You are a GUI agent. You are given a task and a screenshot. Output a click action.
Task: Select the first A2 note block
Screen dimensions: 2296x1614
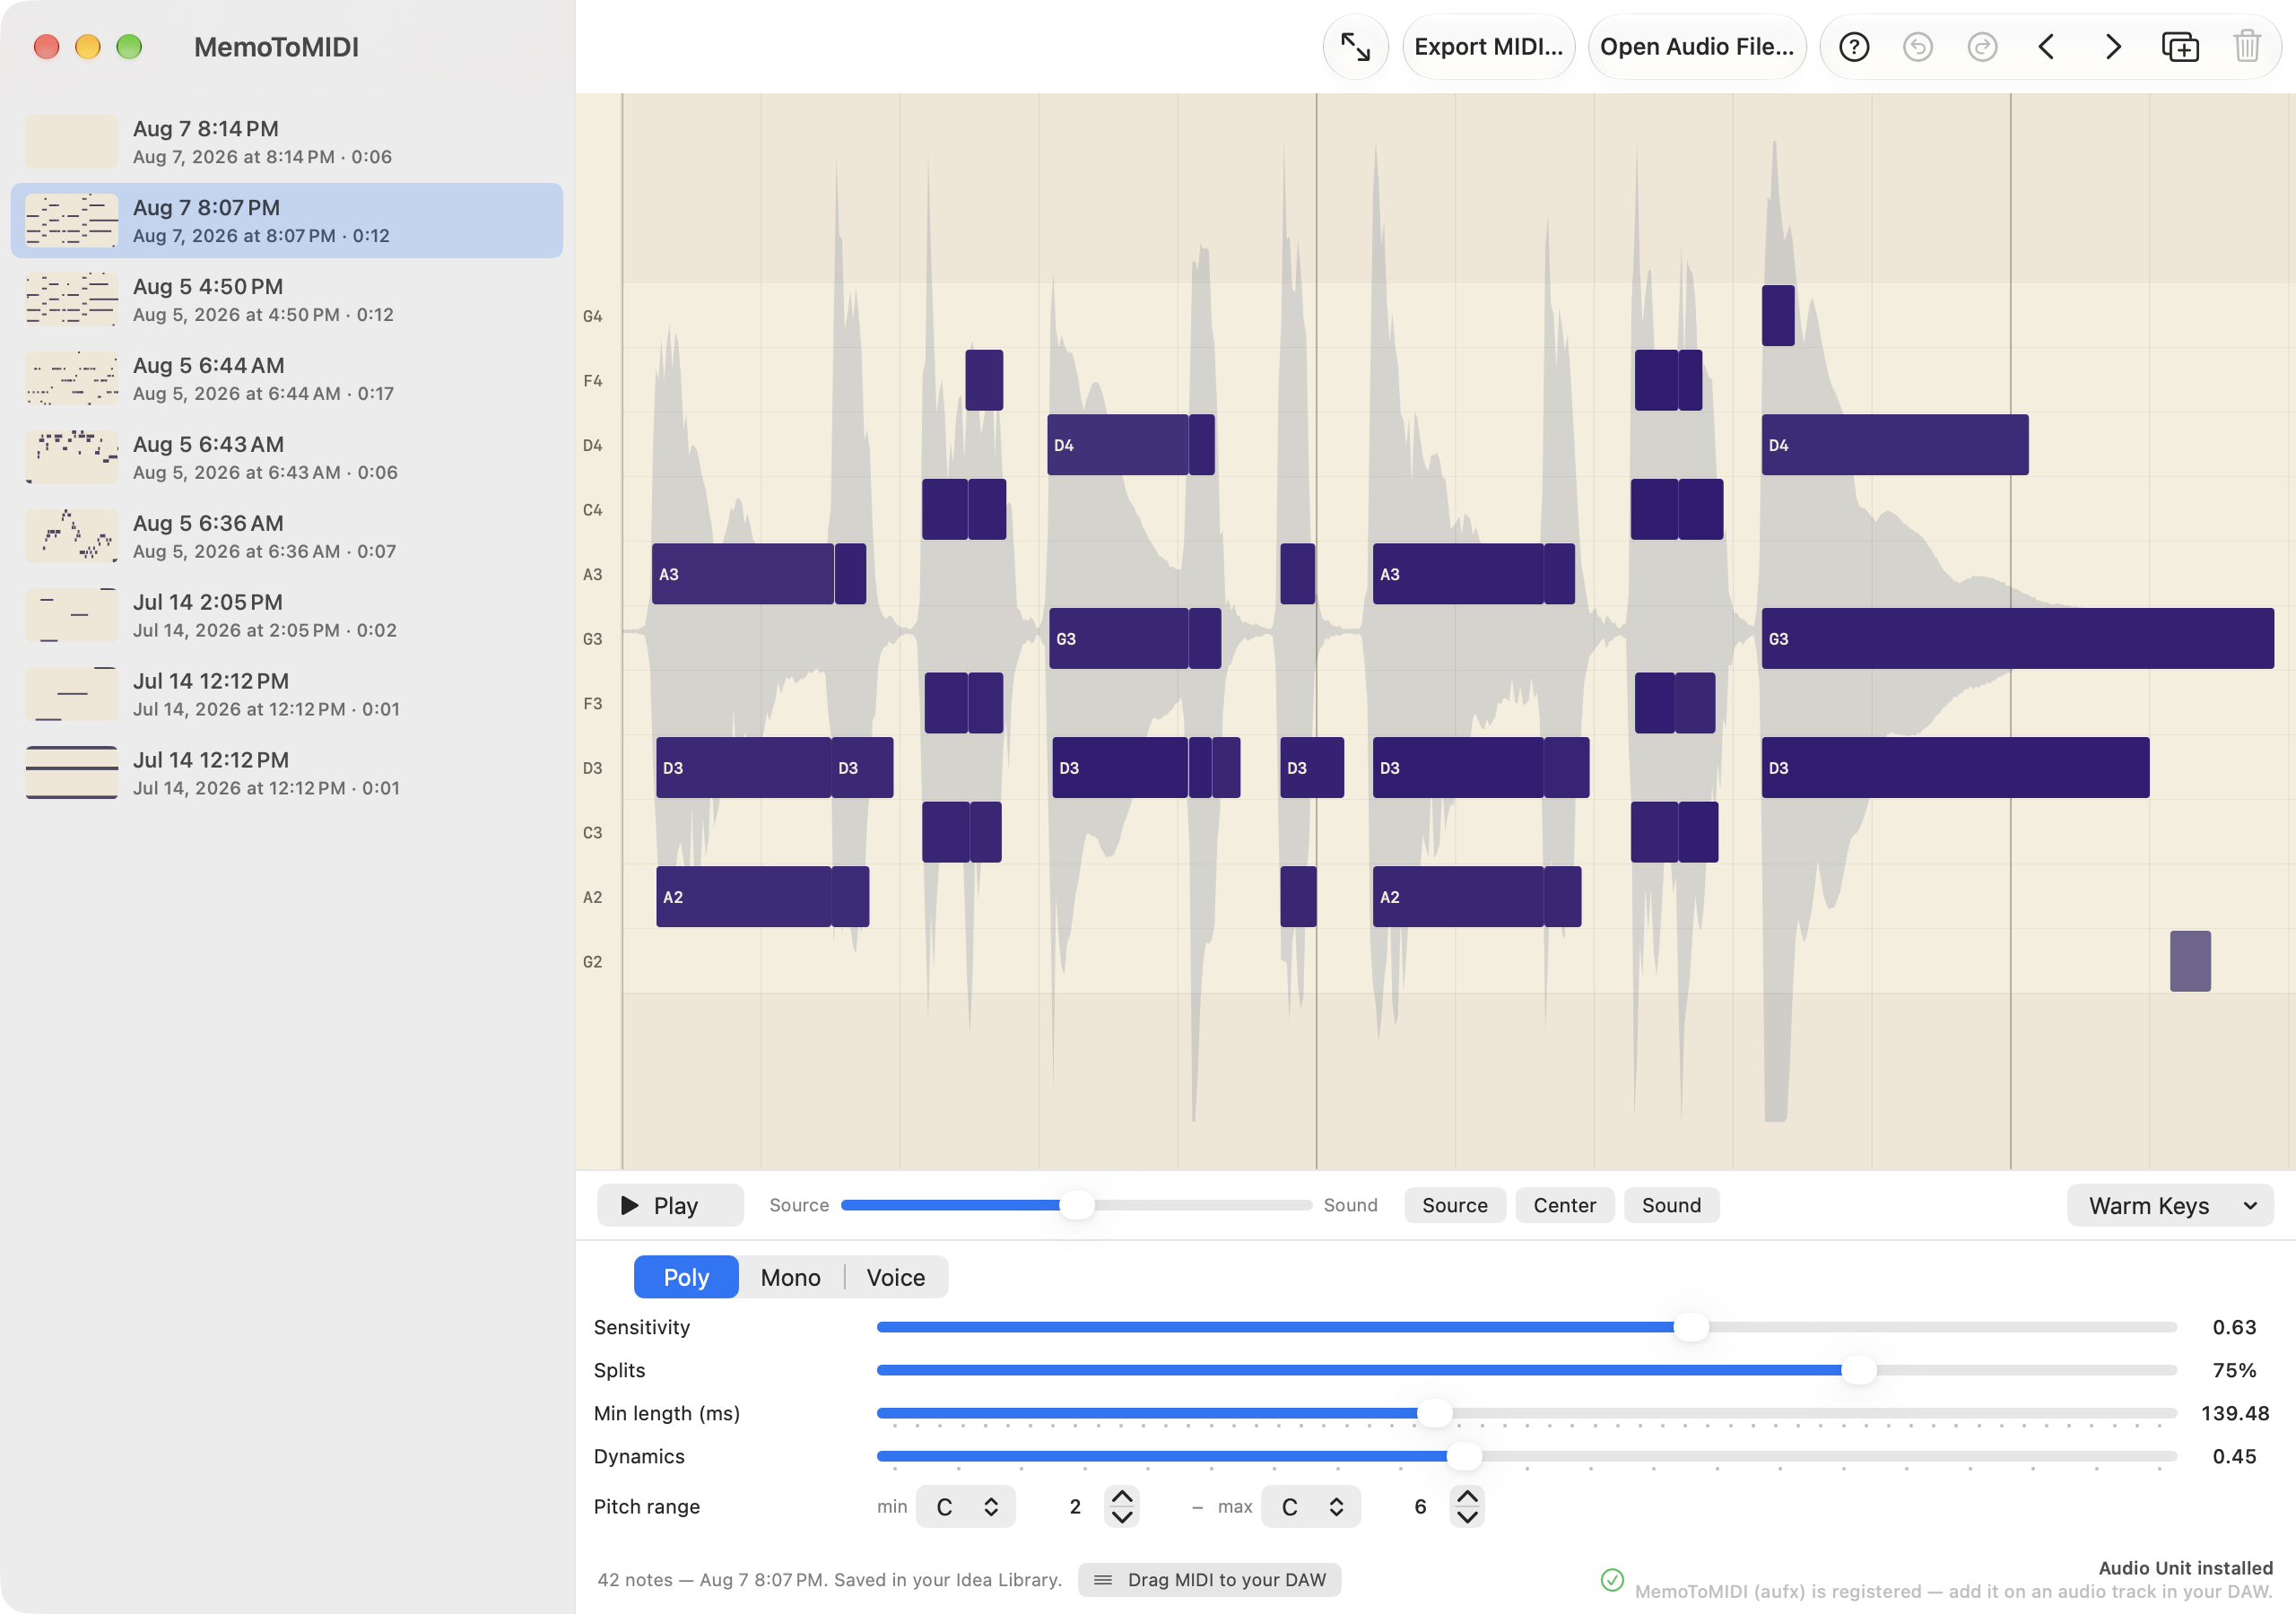pos(743,897)
